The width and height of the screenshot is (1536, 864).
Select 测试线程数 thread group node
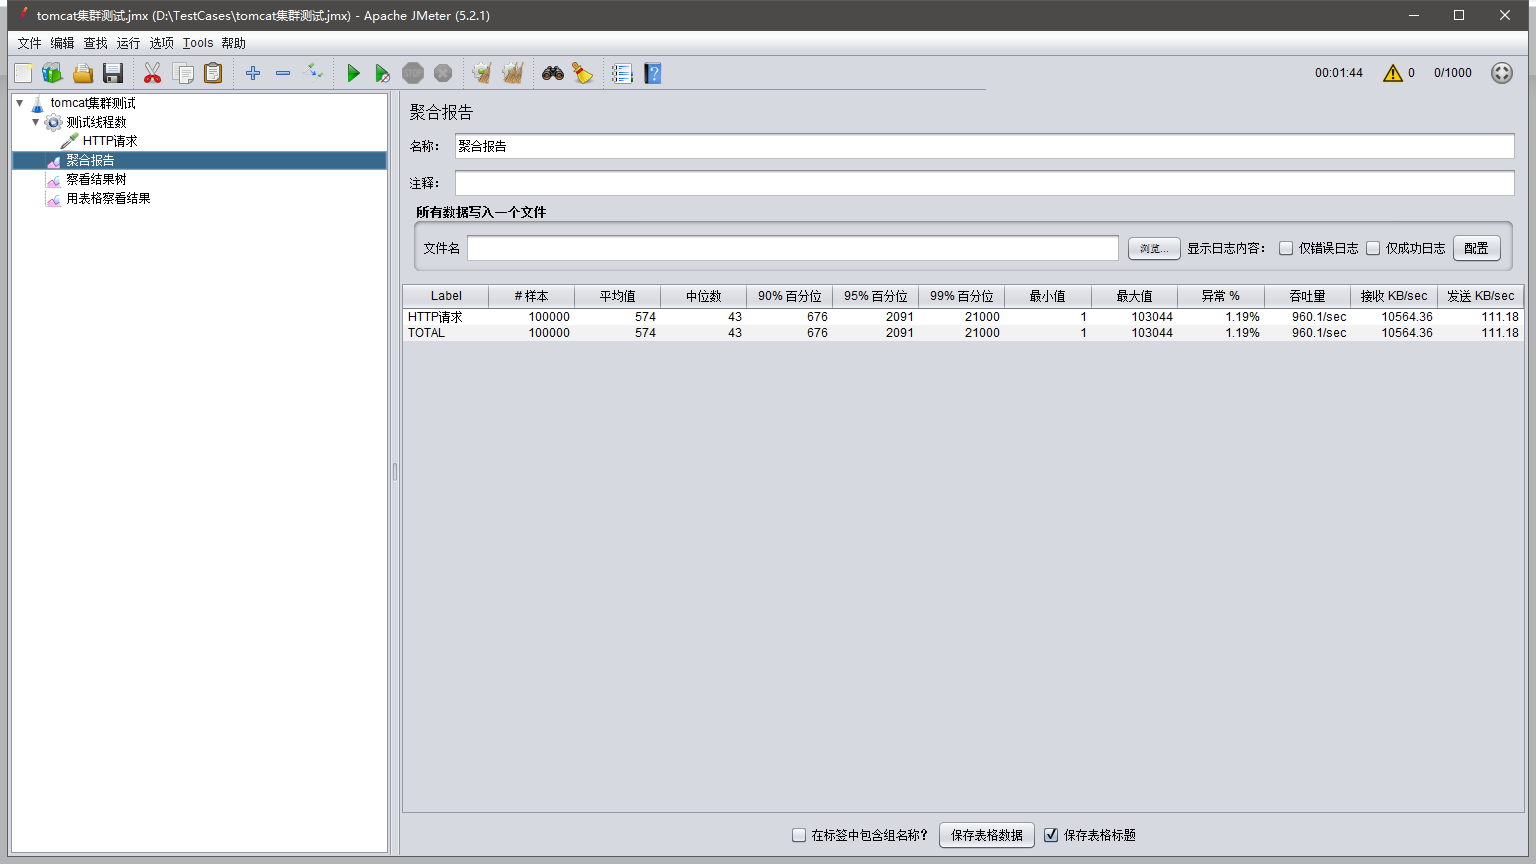pos(96,122)
